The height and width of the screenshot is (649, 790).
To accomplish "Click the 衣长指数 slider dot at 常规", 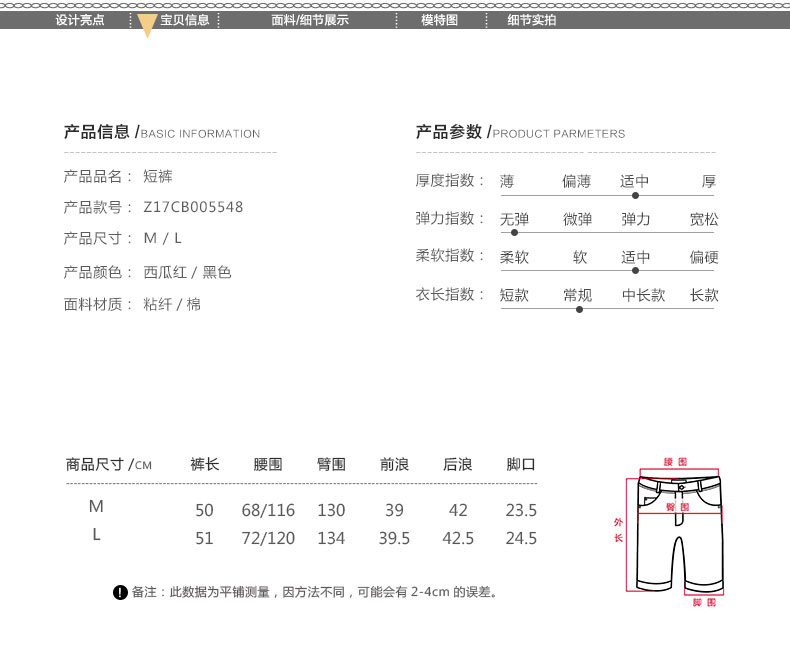I will pos(578,309).
